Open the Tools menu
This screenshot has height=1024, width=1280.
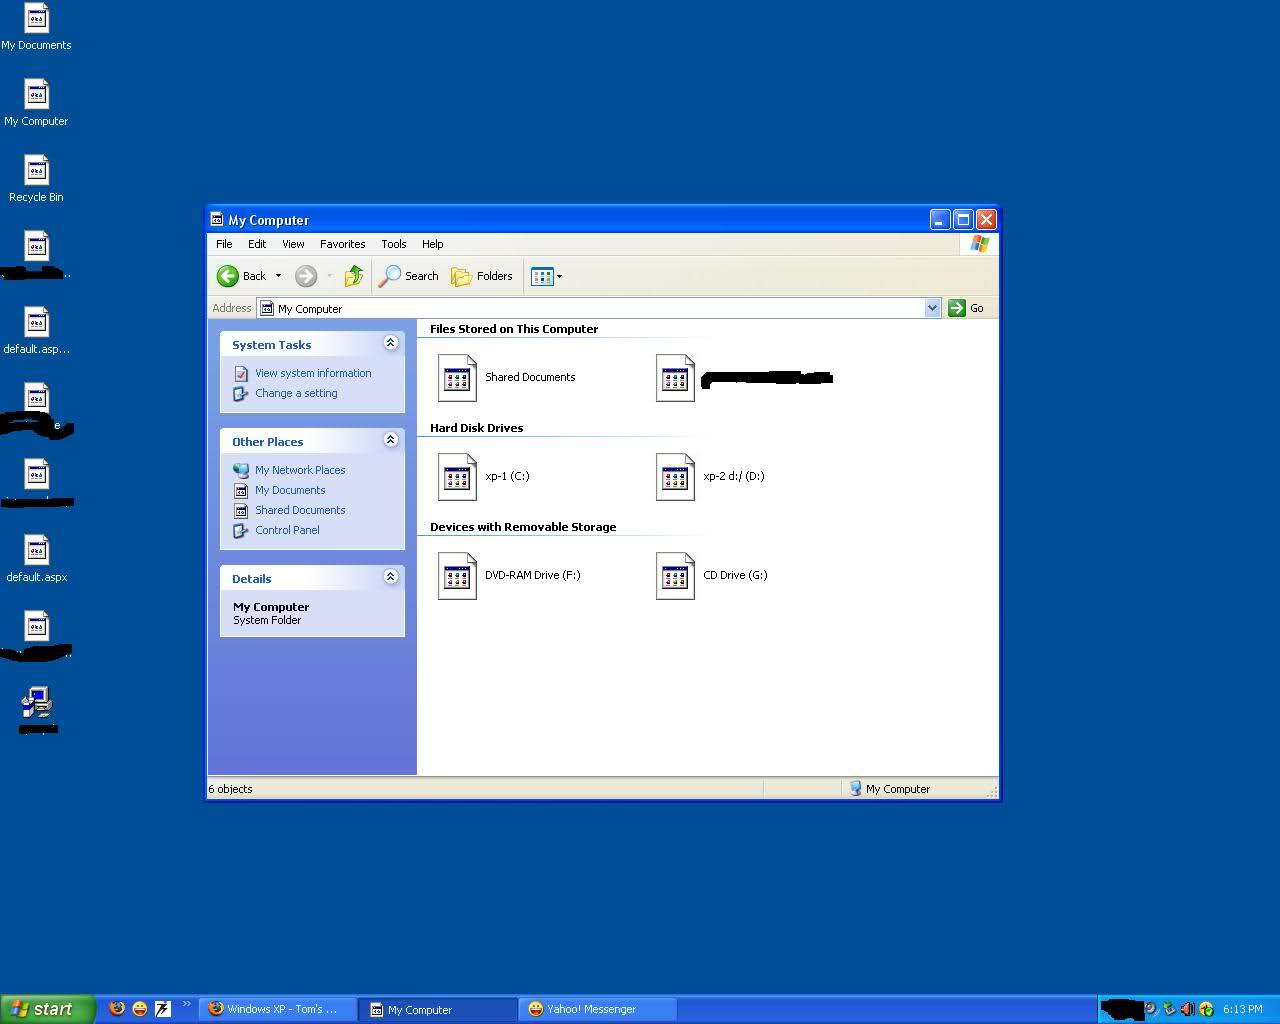click(393, 244)
